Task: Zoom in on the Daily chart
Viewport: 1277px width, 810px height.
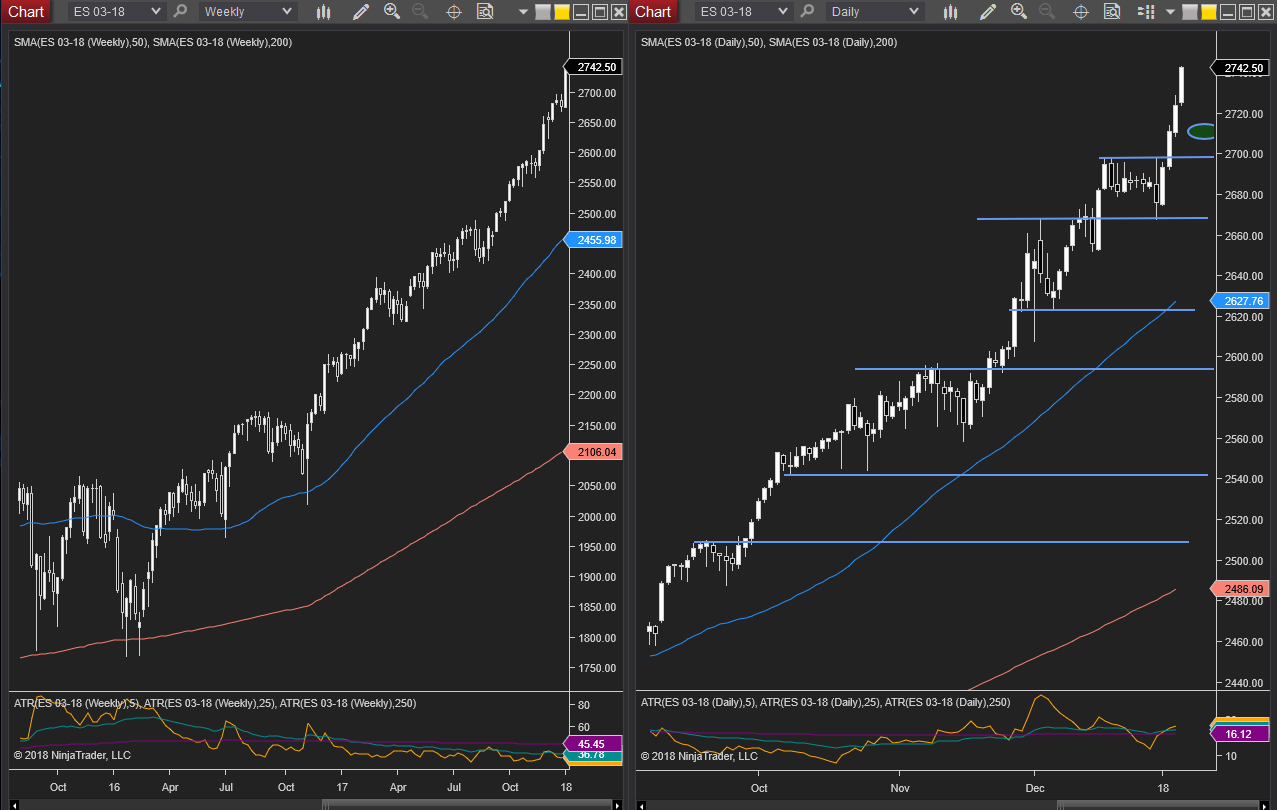Action: click(1019, 11)
